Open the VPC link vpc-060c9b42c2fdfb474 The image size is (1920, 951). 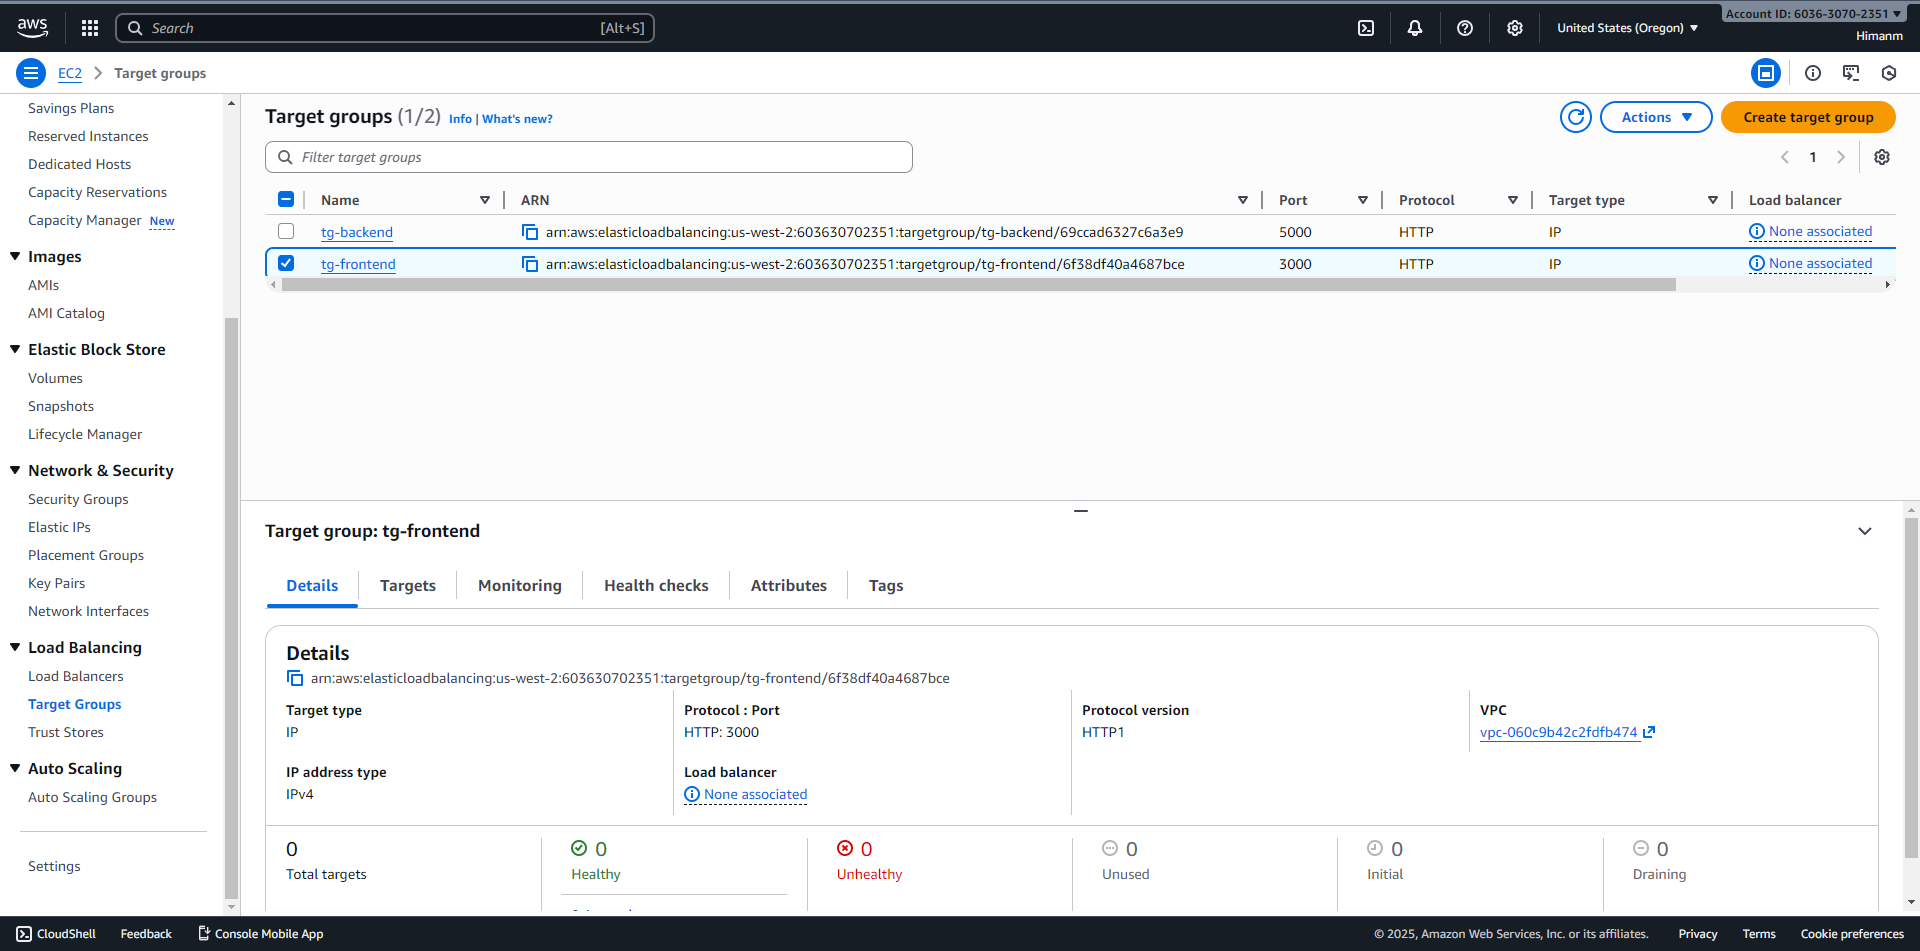(1559, 732)
